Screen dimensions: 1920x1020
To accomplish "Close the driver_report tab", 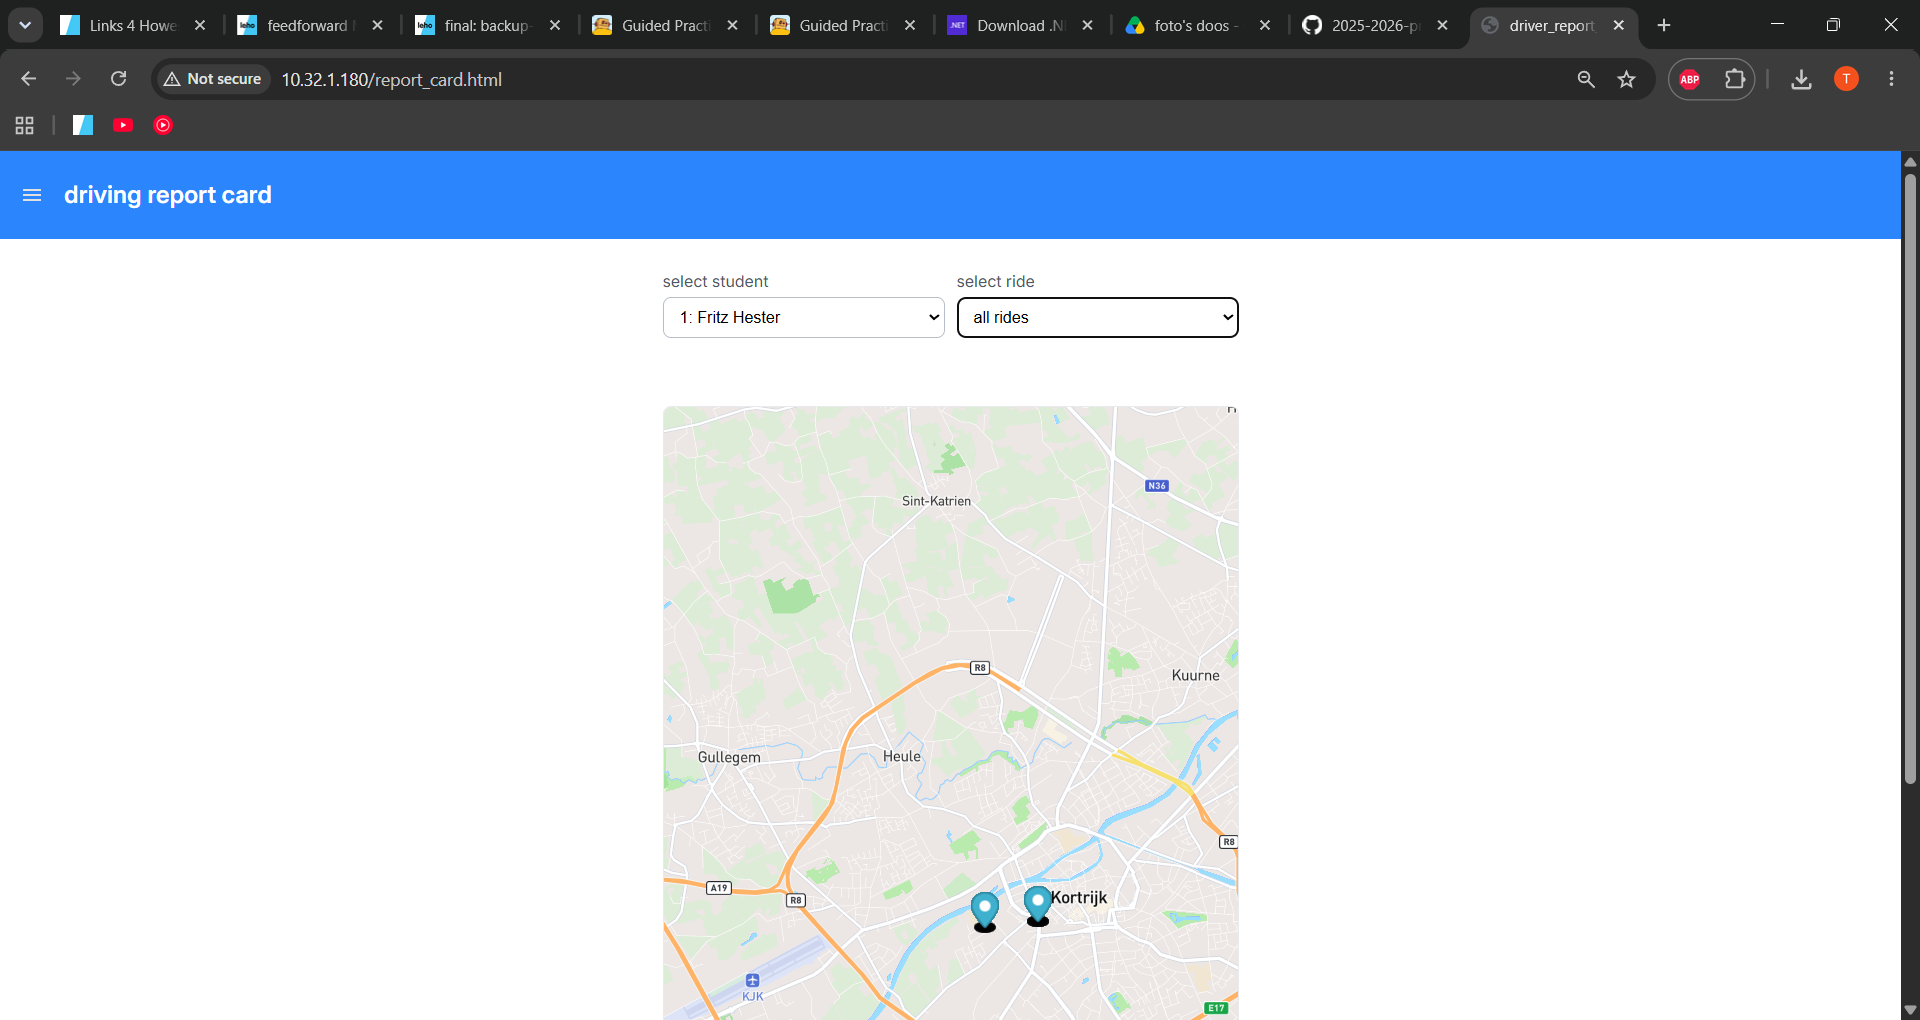I will (1619, 26).
